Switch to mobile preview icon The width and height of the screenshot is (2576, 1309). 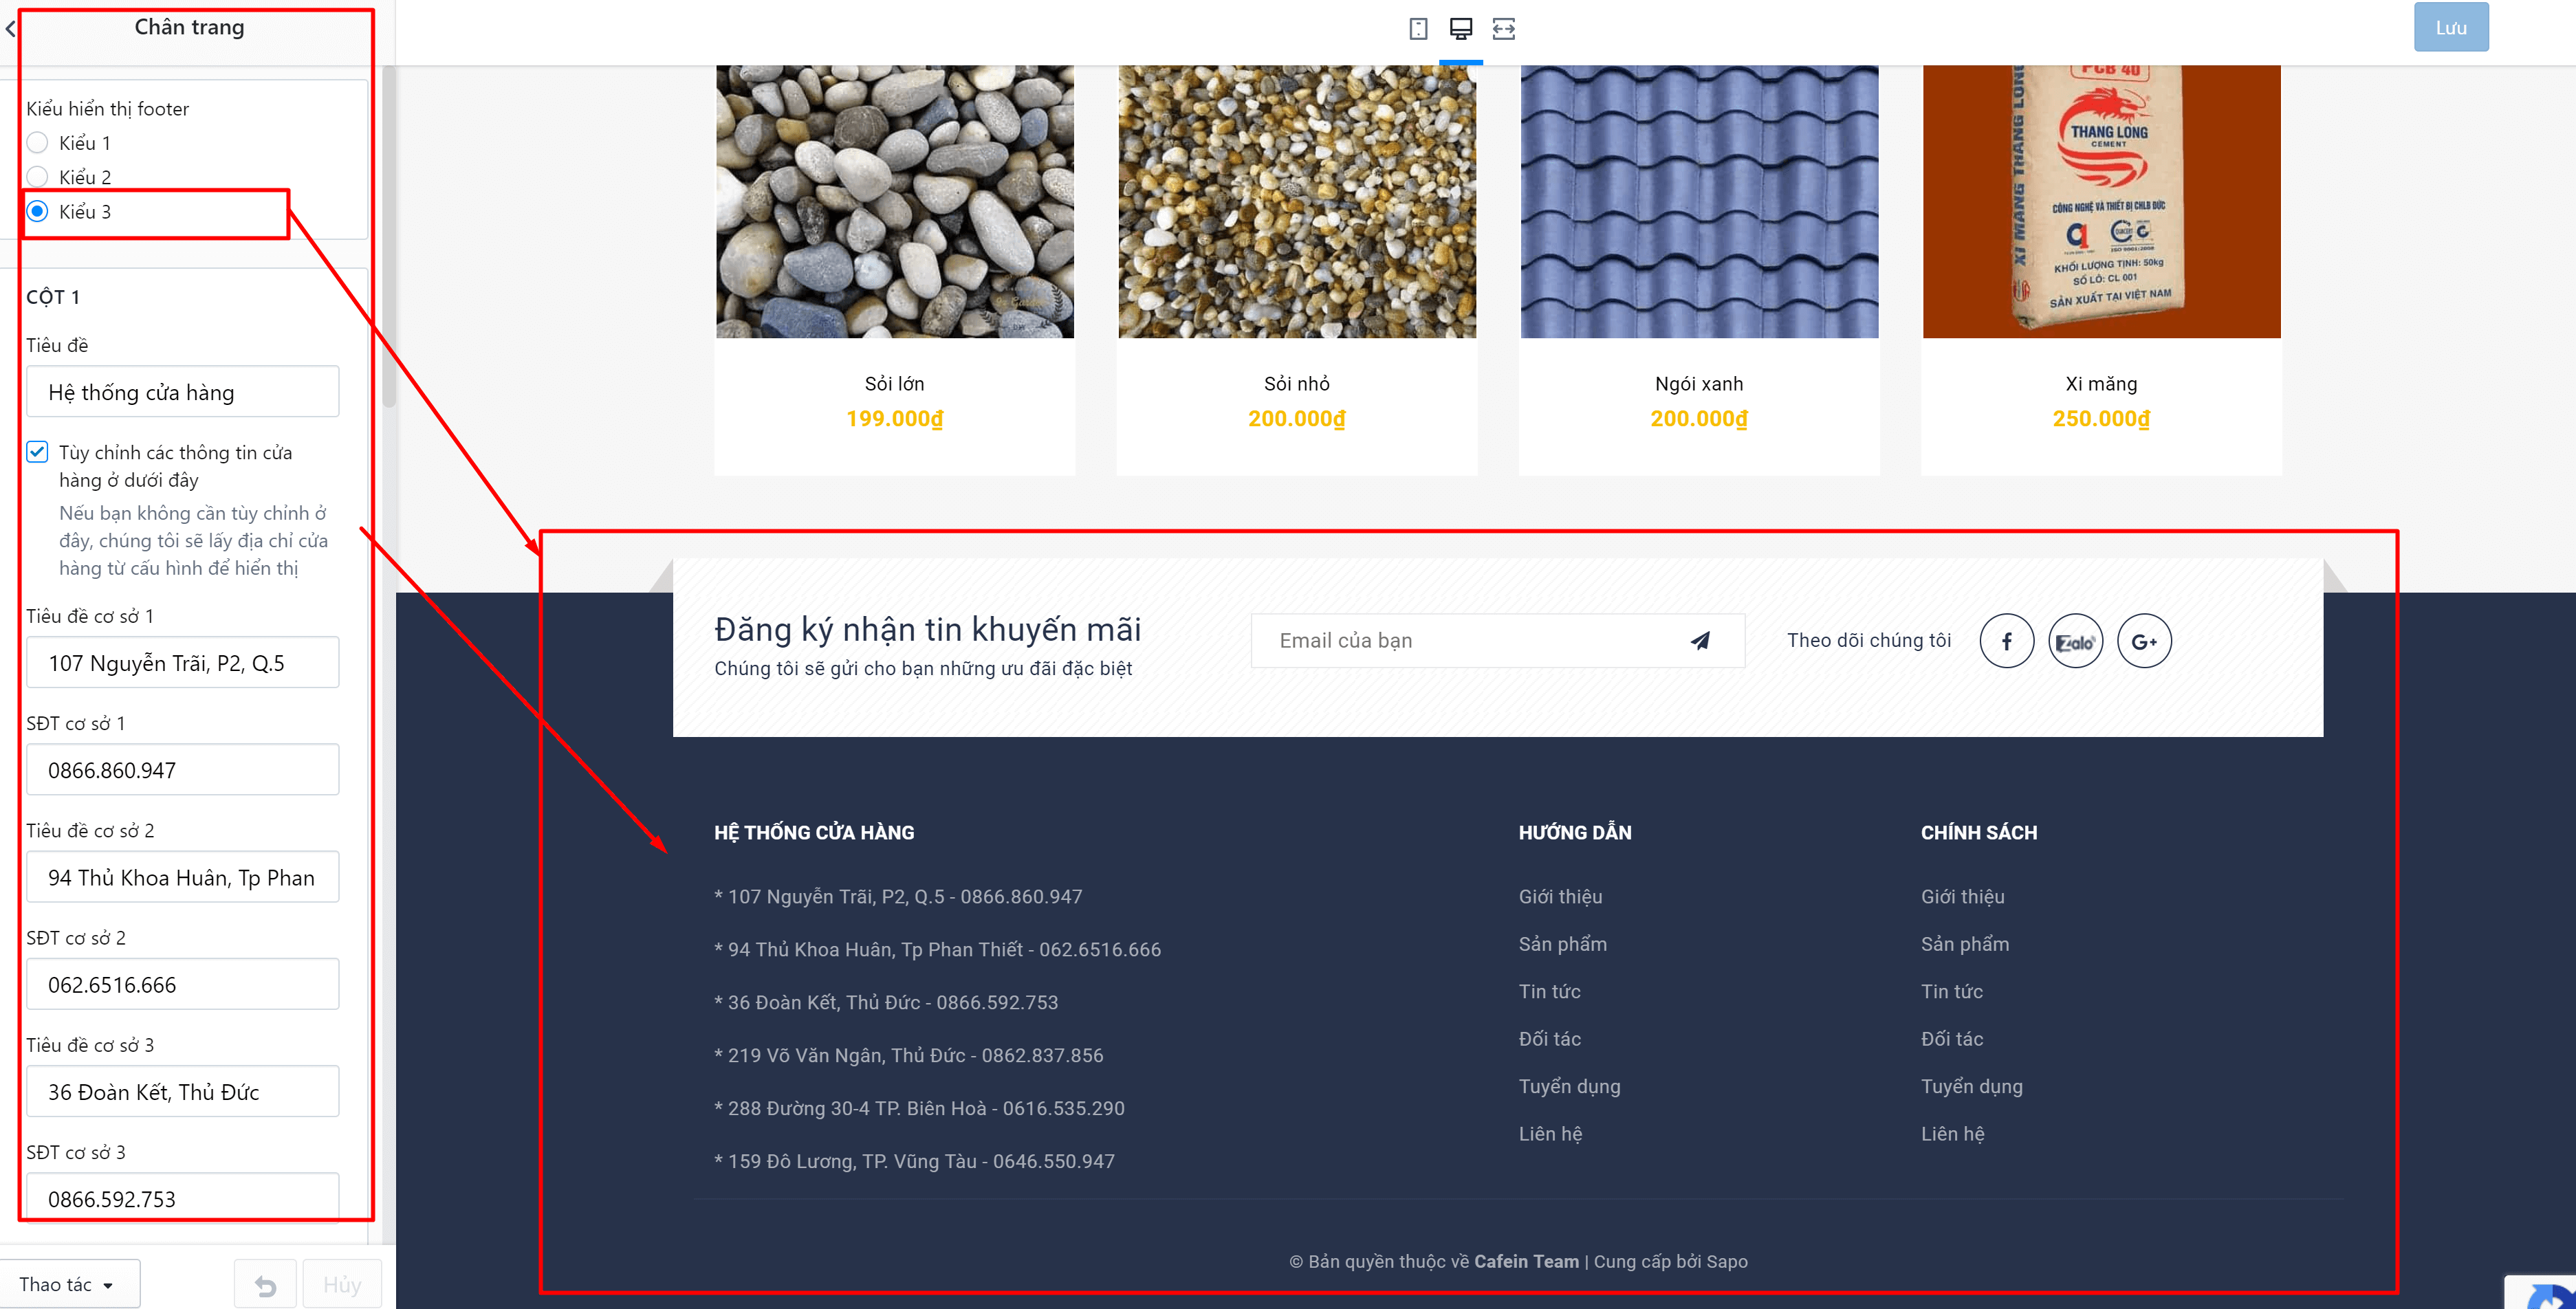pos(1418,29)
